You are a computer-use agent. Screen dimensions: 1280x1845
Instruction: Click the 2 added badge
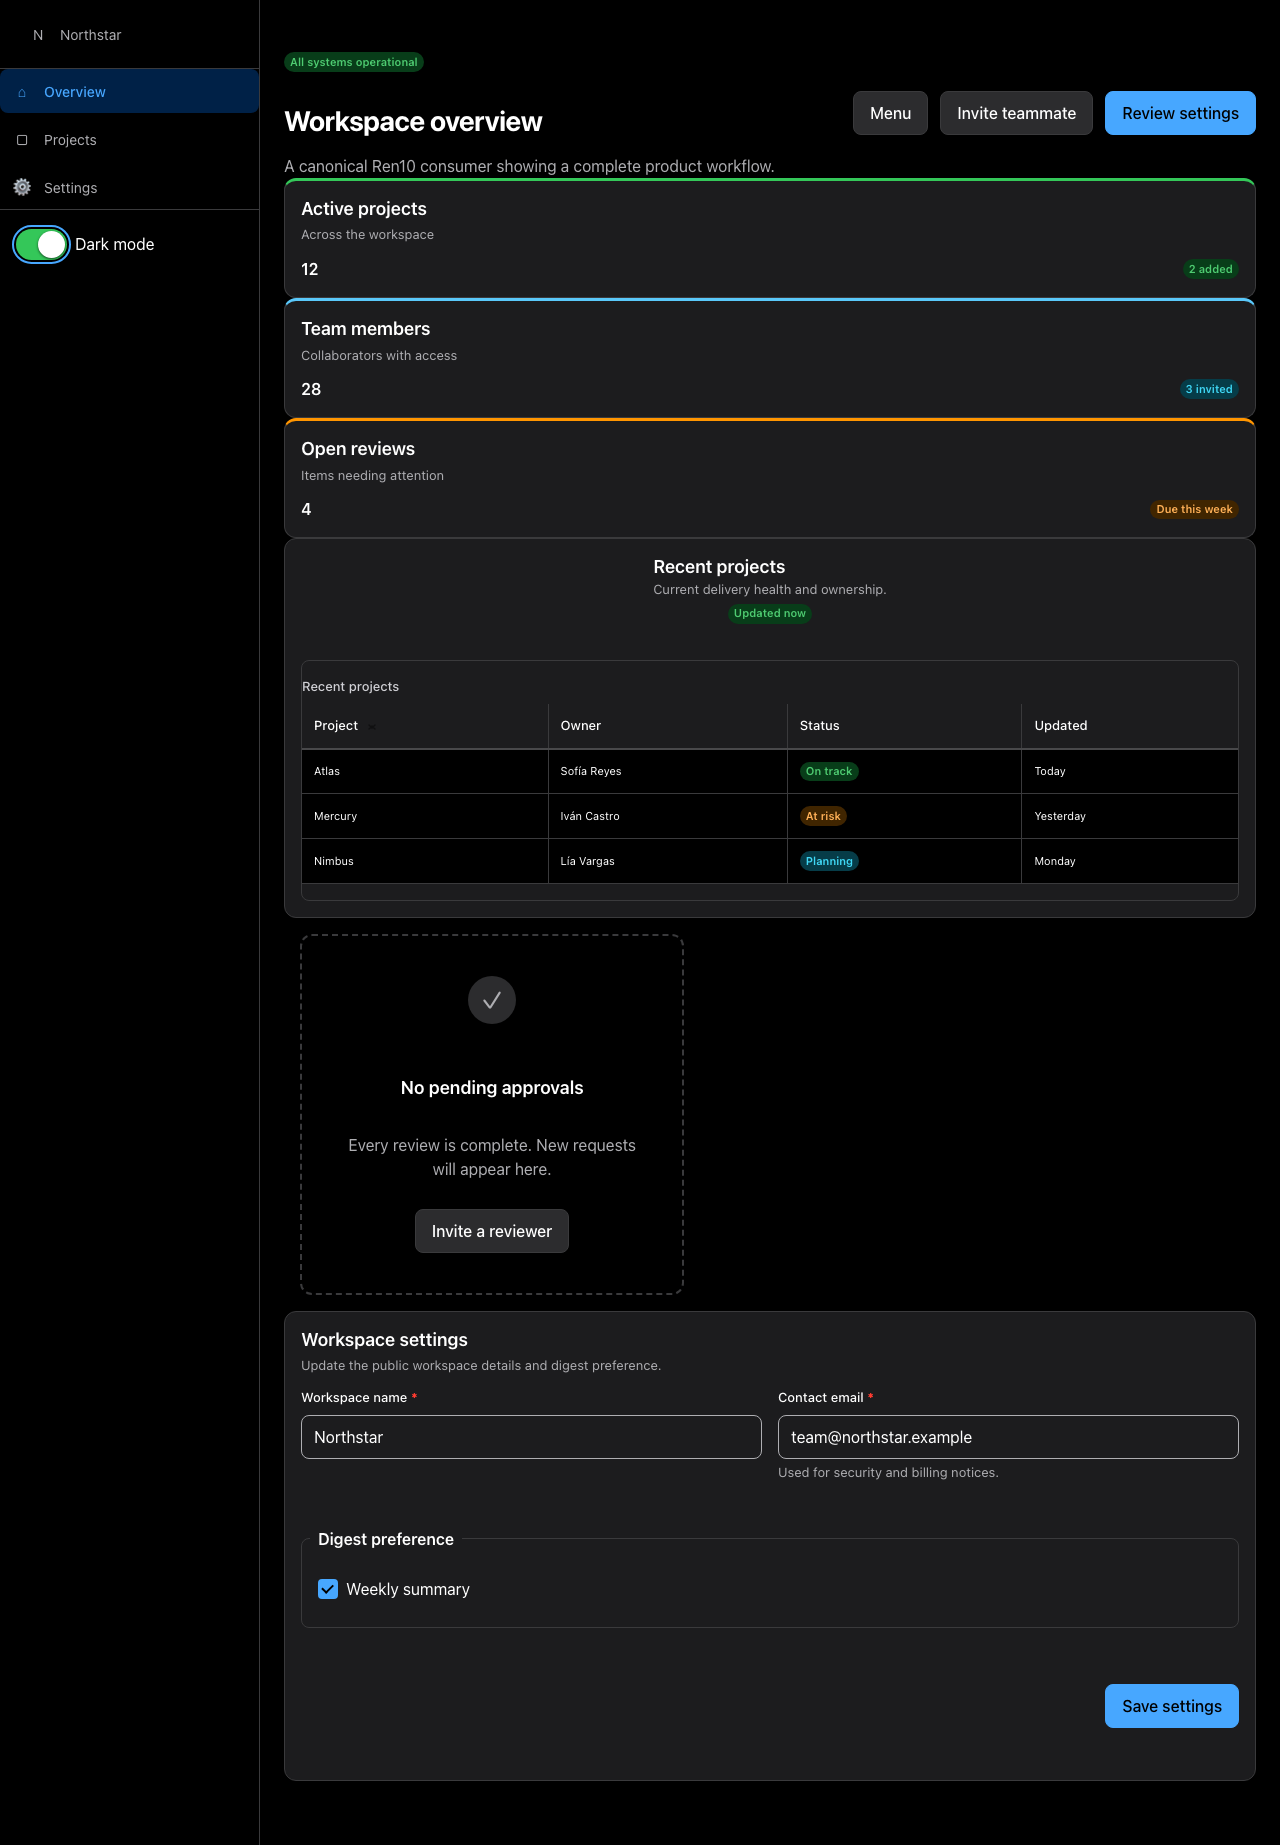coord(1210,269)
